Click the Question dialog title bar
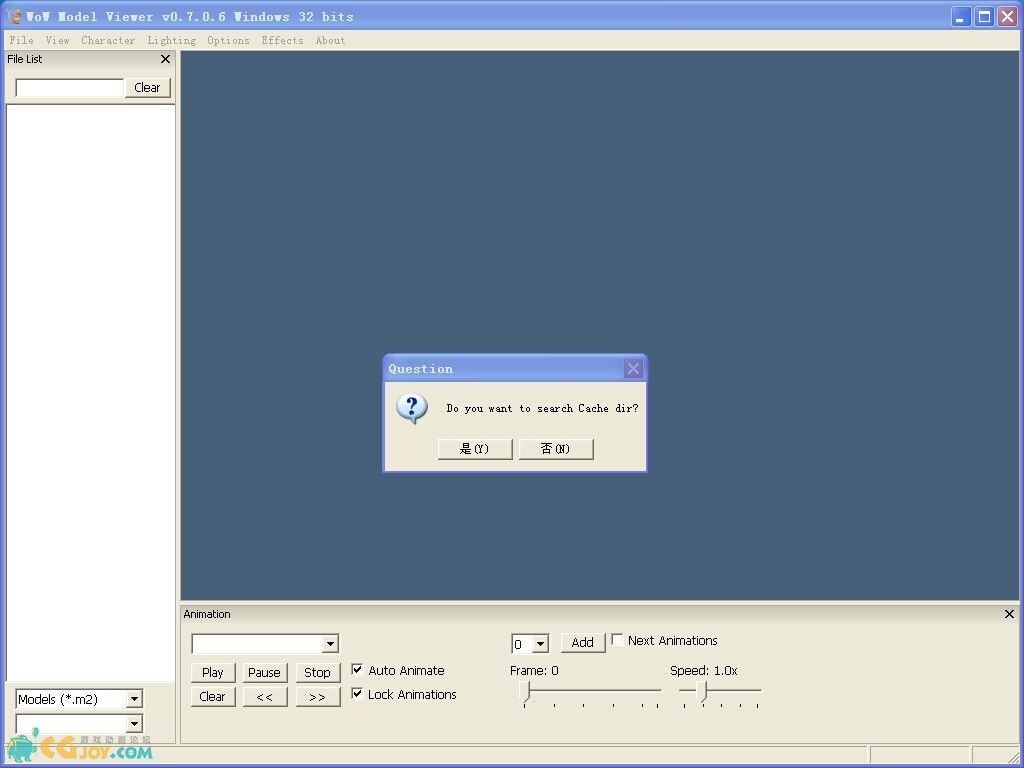This screenshot has height=768, width=1024. tap(515, 369)
